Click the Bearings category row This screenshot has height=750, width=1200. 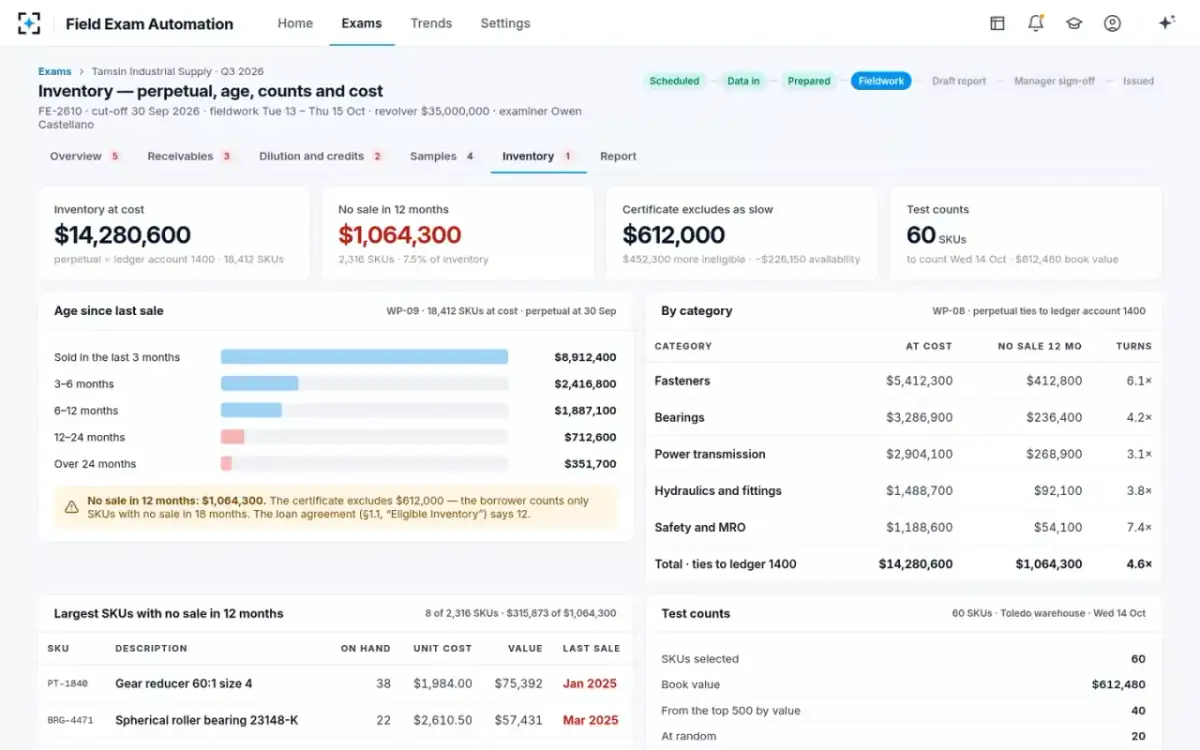[x=903, y=417]
